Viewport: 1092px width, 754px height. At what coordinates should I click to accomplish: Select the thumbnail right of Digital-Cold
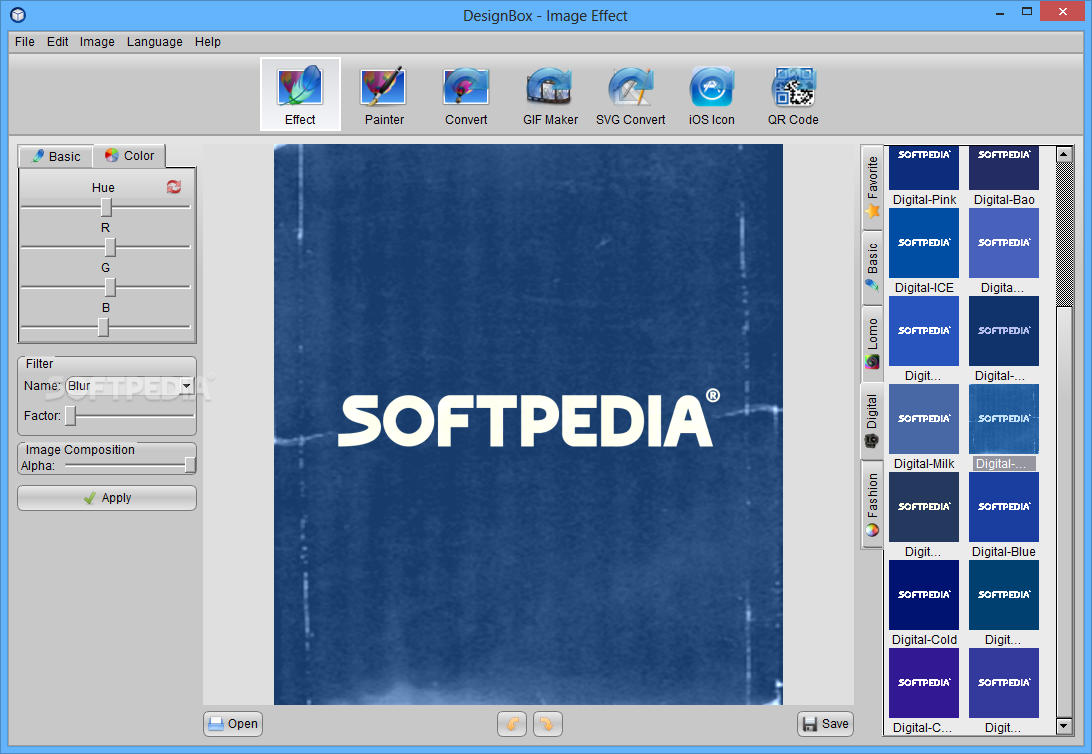tap(1004, 595)
